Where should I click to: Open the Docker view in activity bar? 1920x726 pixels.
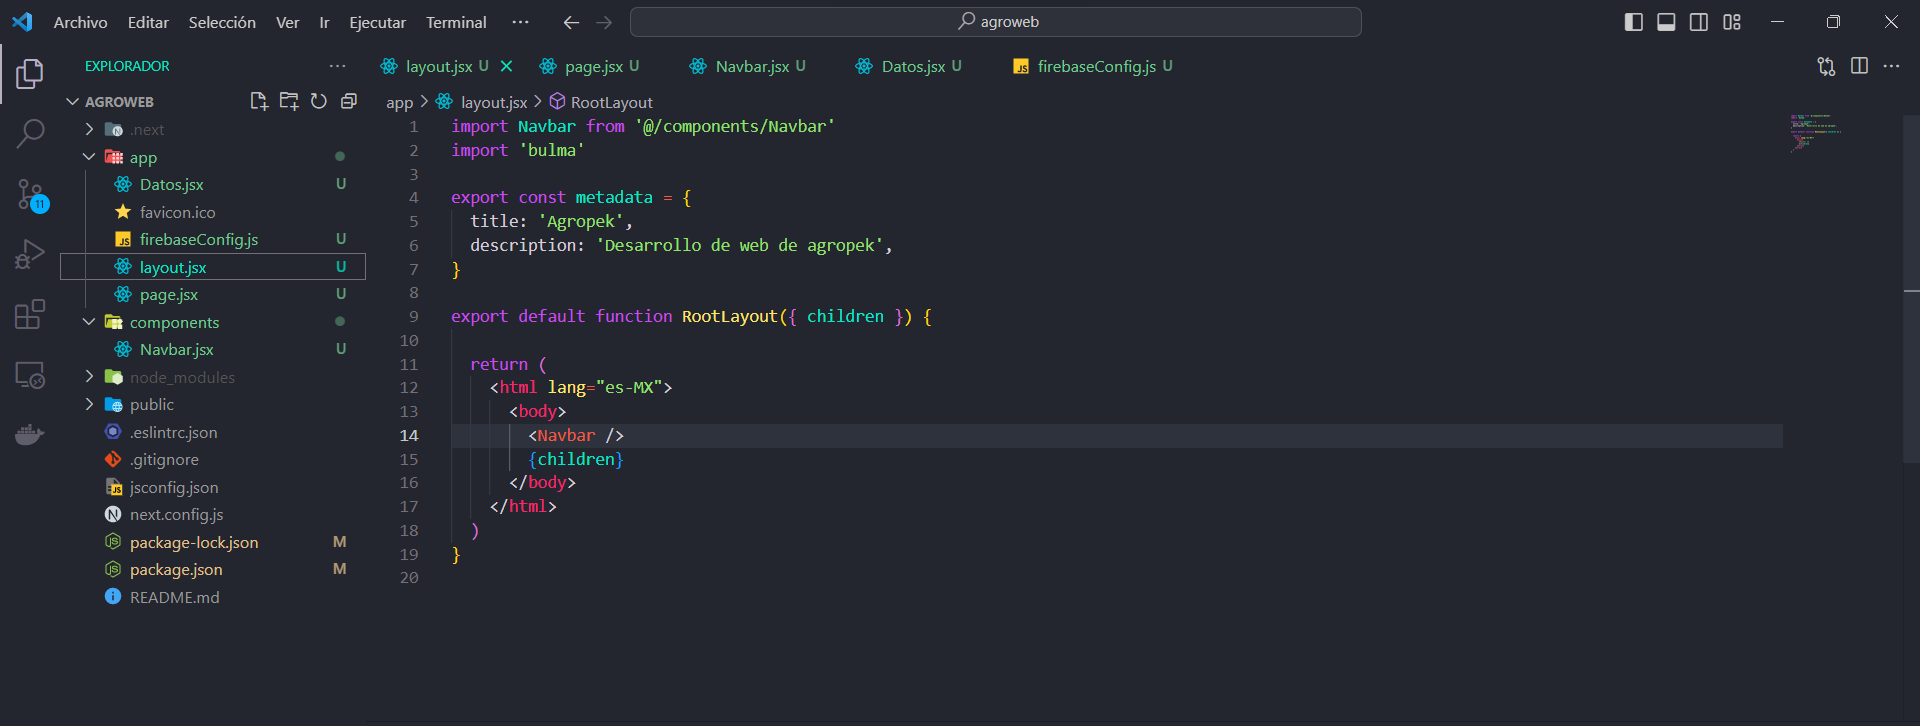[x=30, y=435]
